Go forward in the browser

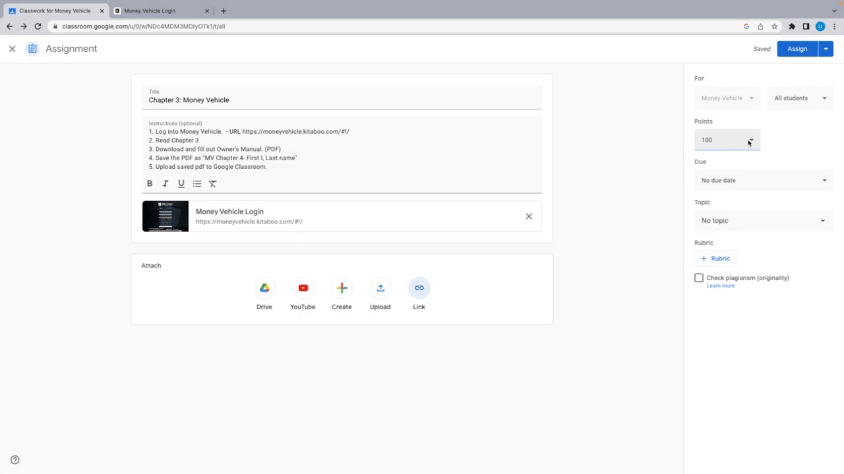[24, 26]
